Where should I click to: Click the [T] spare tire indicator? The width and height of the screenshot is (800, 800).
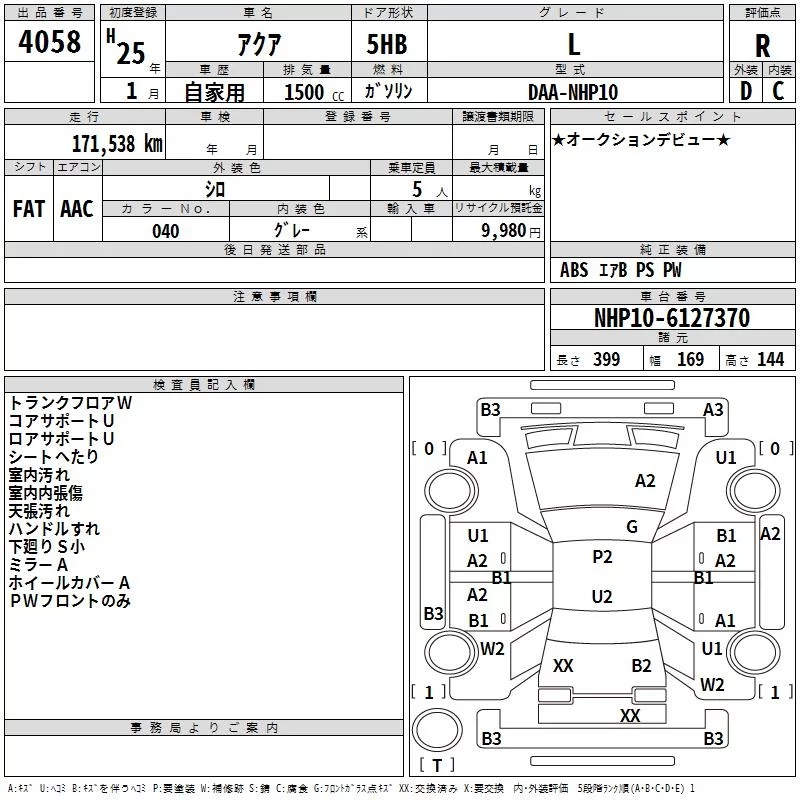(436, 766)
